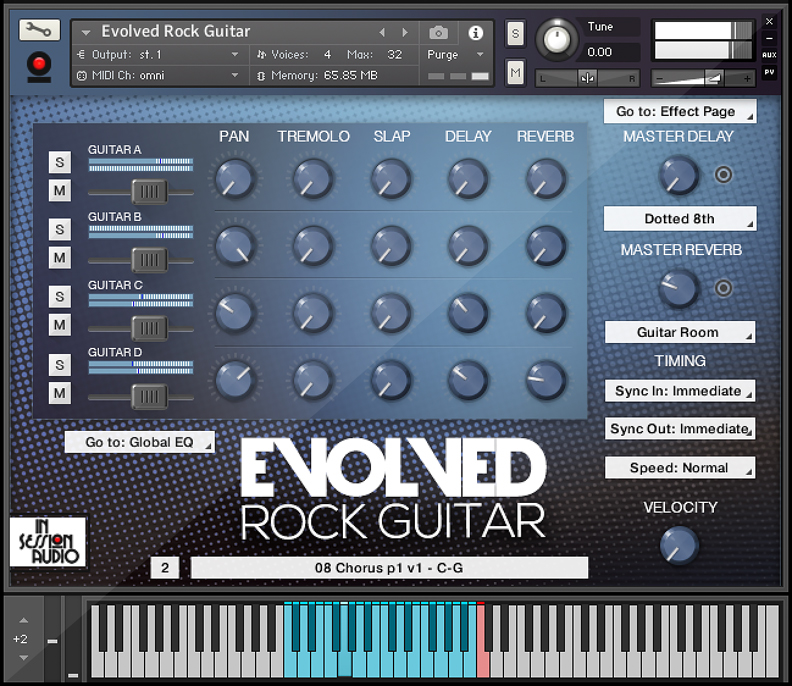Mute Guitar C
This screenshot has height=686, width=792.
(x=60, y=325)
